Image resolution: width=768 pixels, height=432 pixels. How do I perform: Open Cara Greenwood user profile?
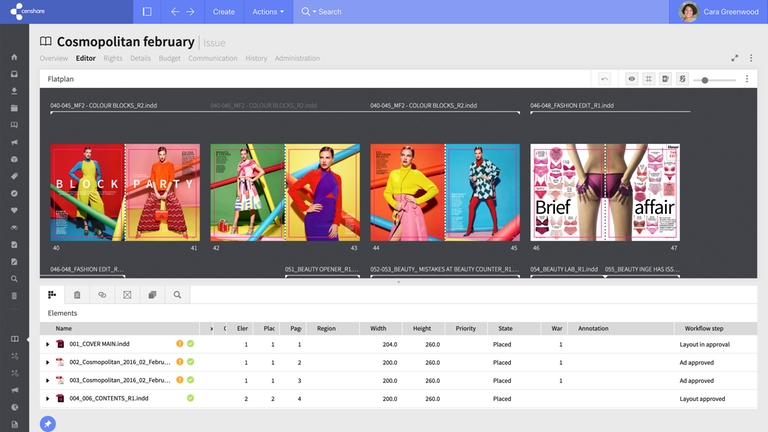coord(719,12)
